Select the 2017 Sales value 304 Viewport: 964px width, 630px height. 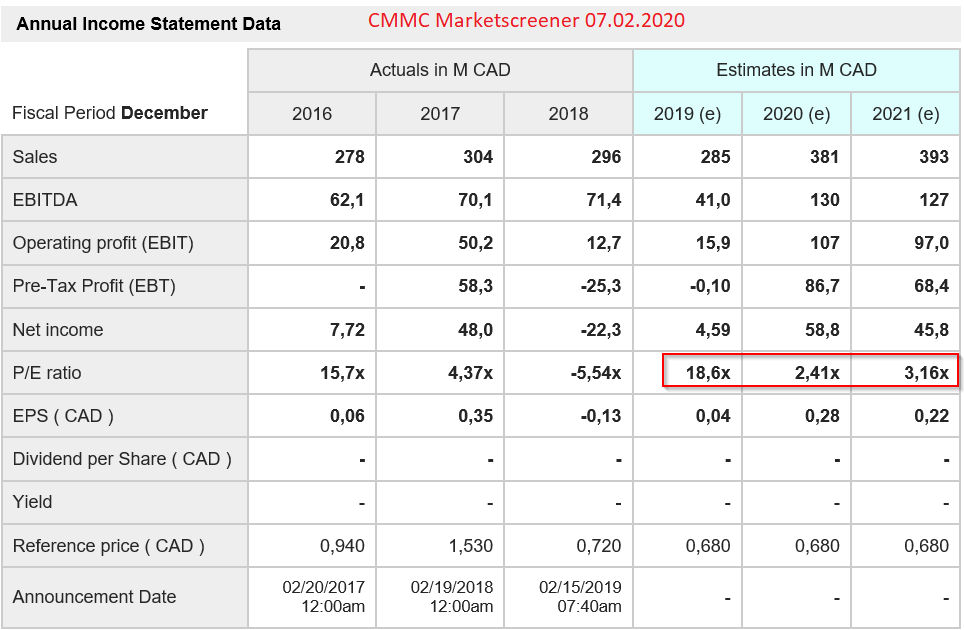[x=476, y=157]
